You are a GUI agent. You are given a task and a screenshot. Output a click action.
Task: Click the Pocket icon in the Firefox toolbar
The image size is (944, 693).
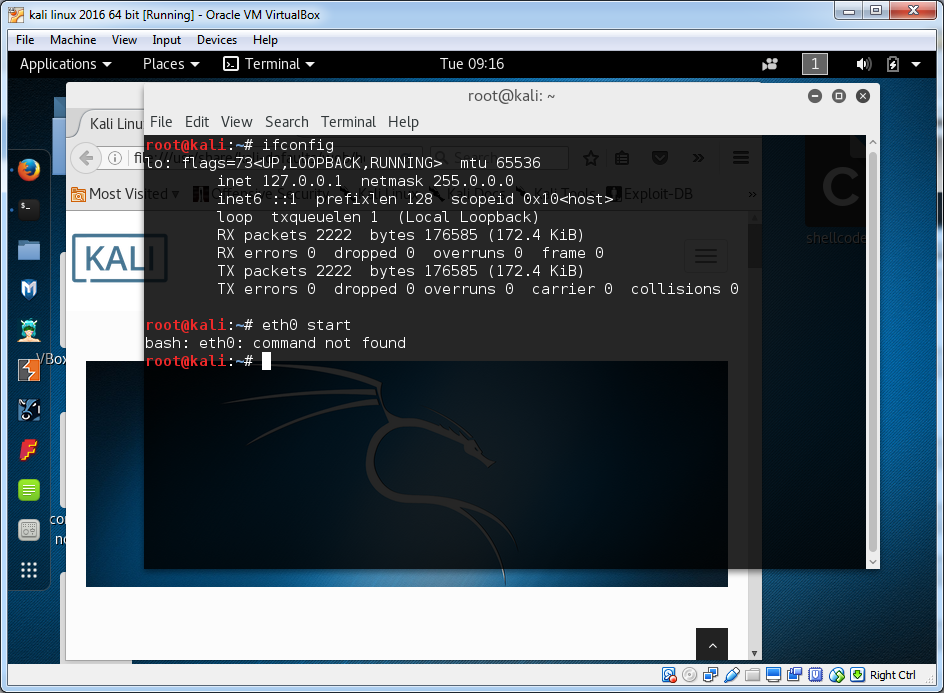click(x=660, y=158)
